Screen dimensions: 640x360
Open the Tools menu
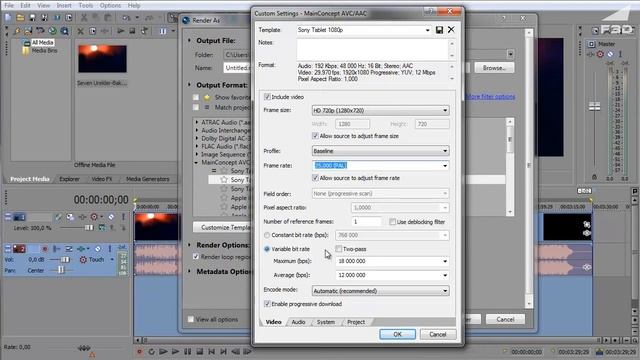[x=86, y=5]
